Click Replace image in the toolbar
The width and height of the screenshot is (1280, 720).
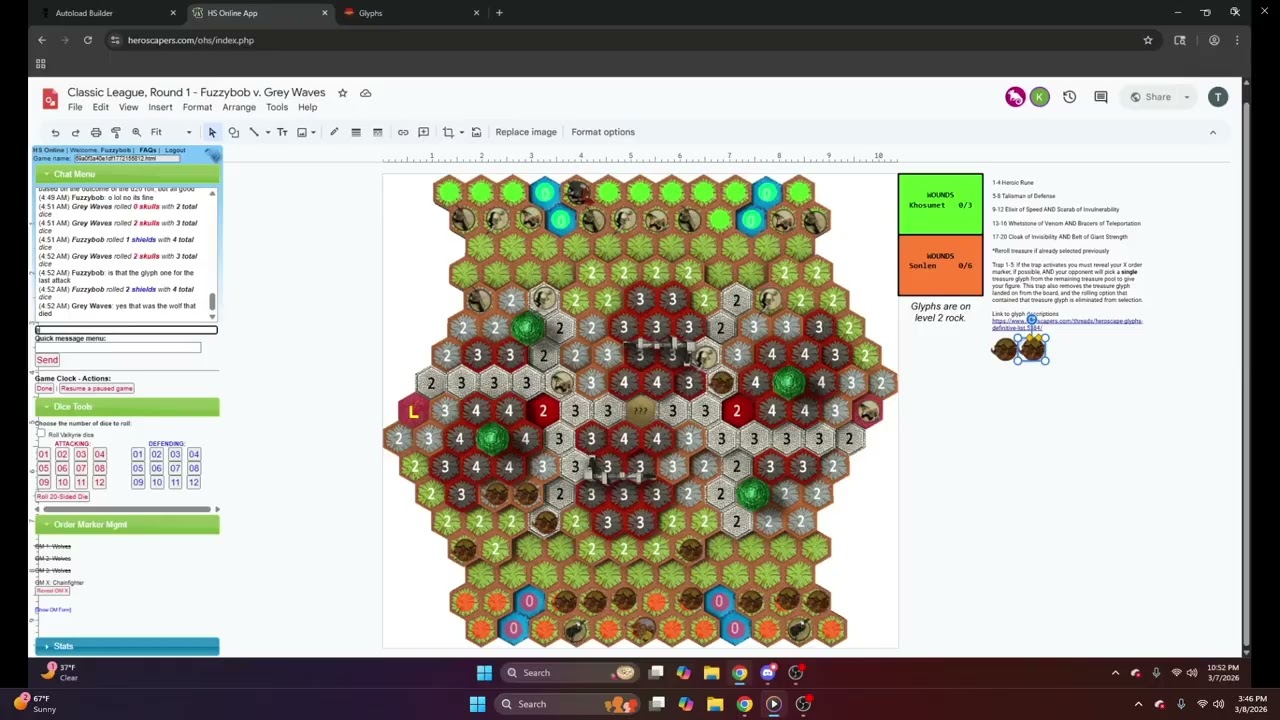[x=526, y=132]
